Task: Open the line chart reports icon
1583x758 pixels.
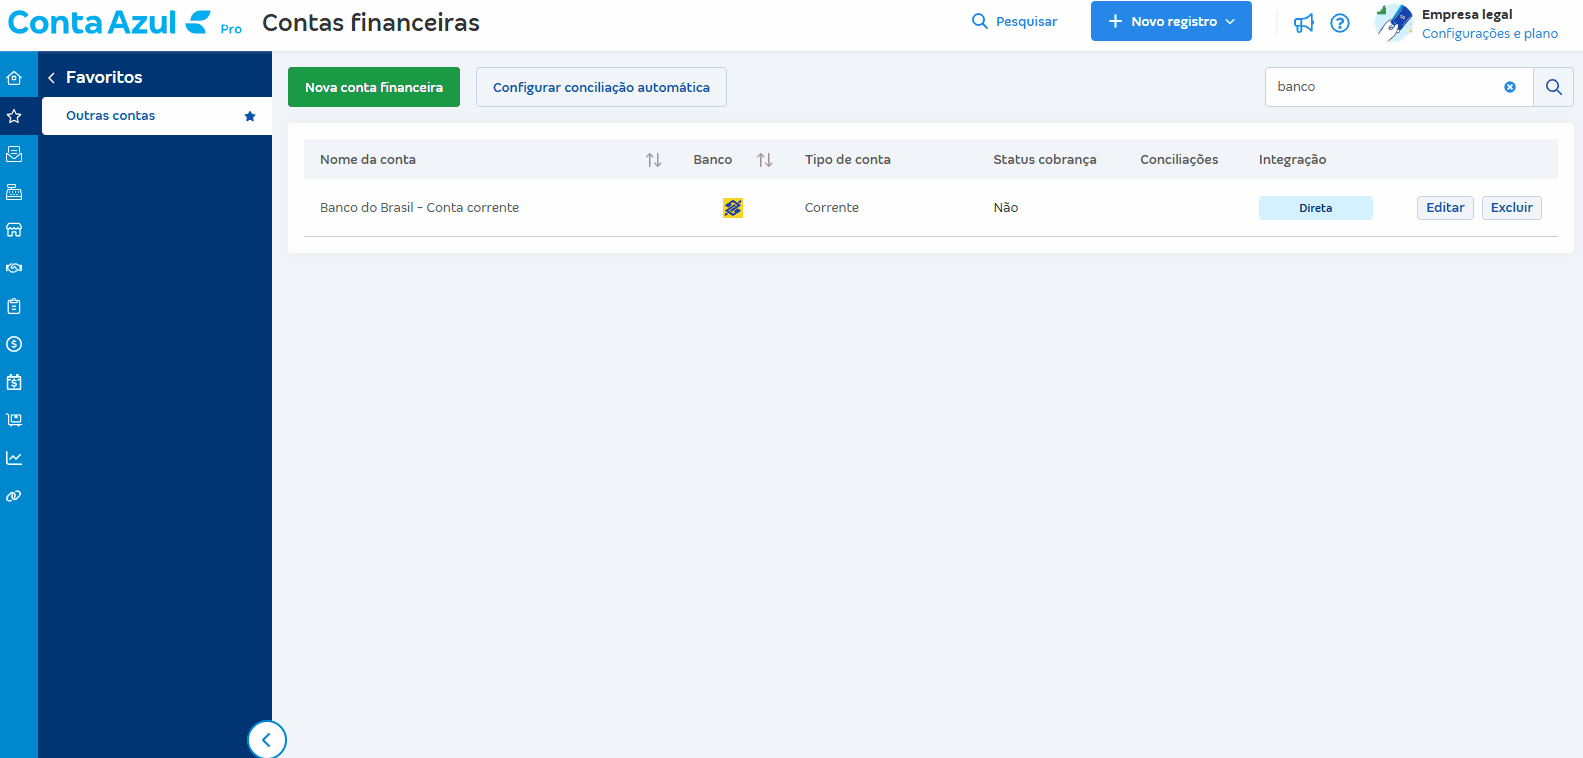Action: [14, 458]
